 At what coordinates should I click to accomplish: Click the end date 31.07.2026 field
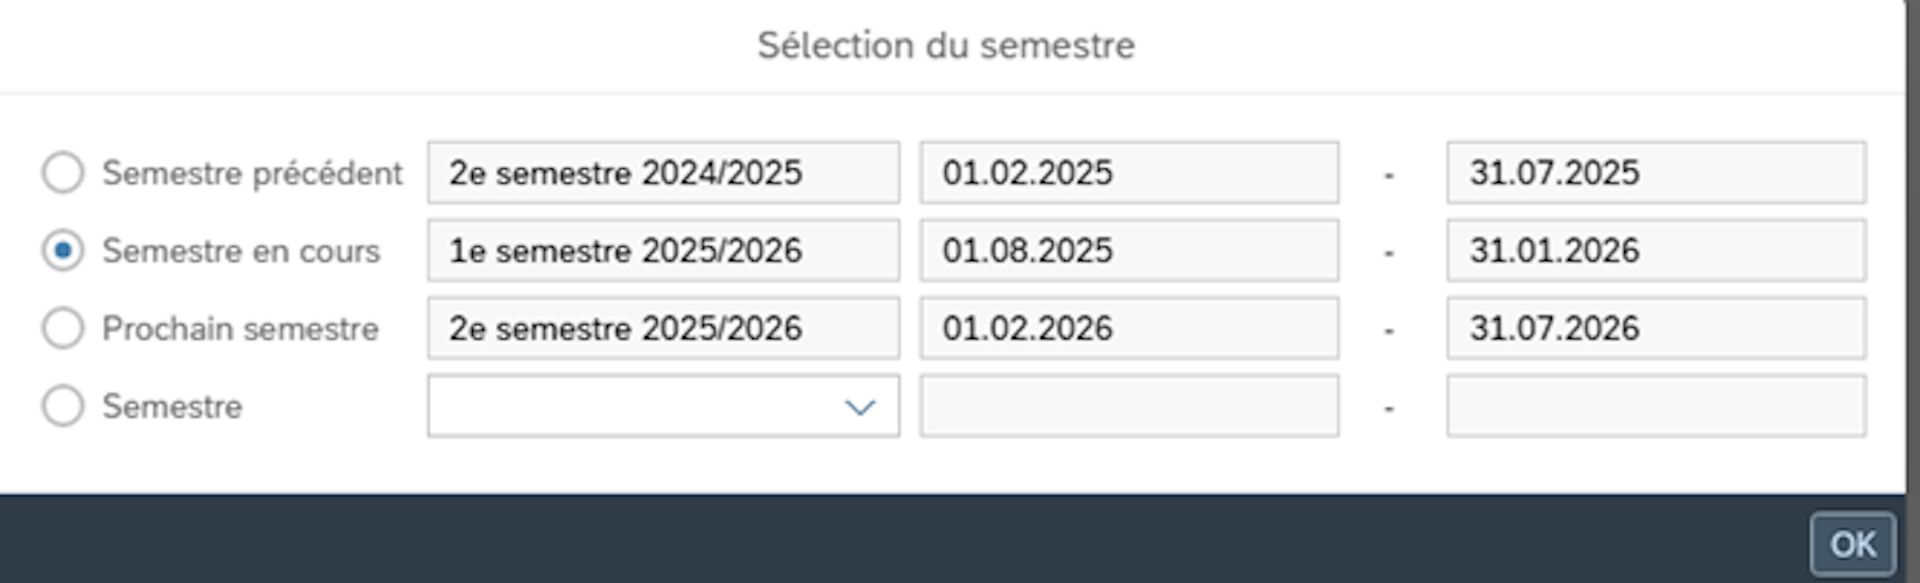1656,328
